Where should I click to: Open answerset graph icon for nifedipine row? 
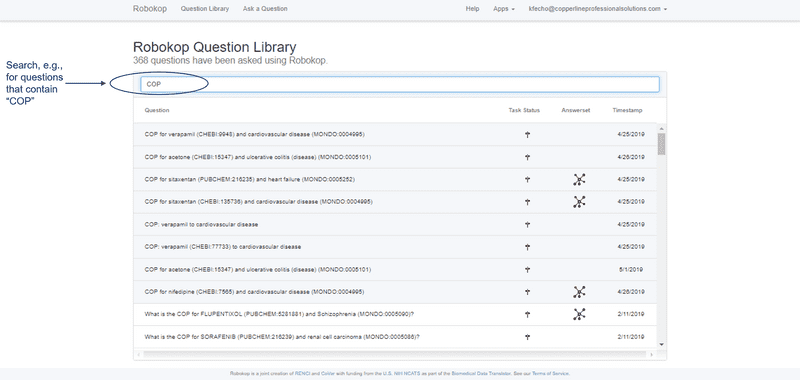click(x=579, y=292)
